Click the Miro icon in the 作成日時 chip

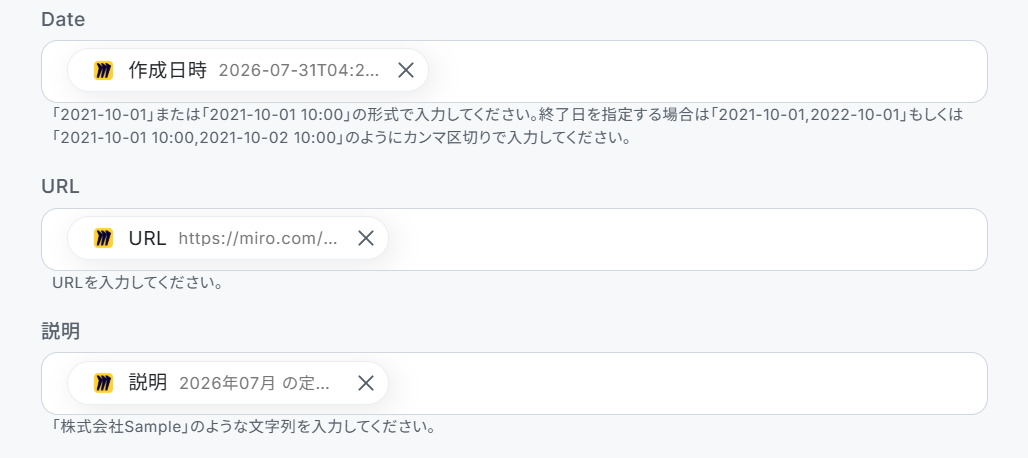(103, 70)
